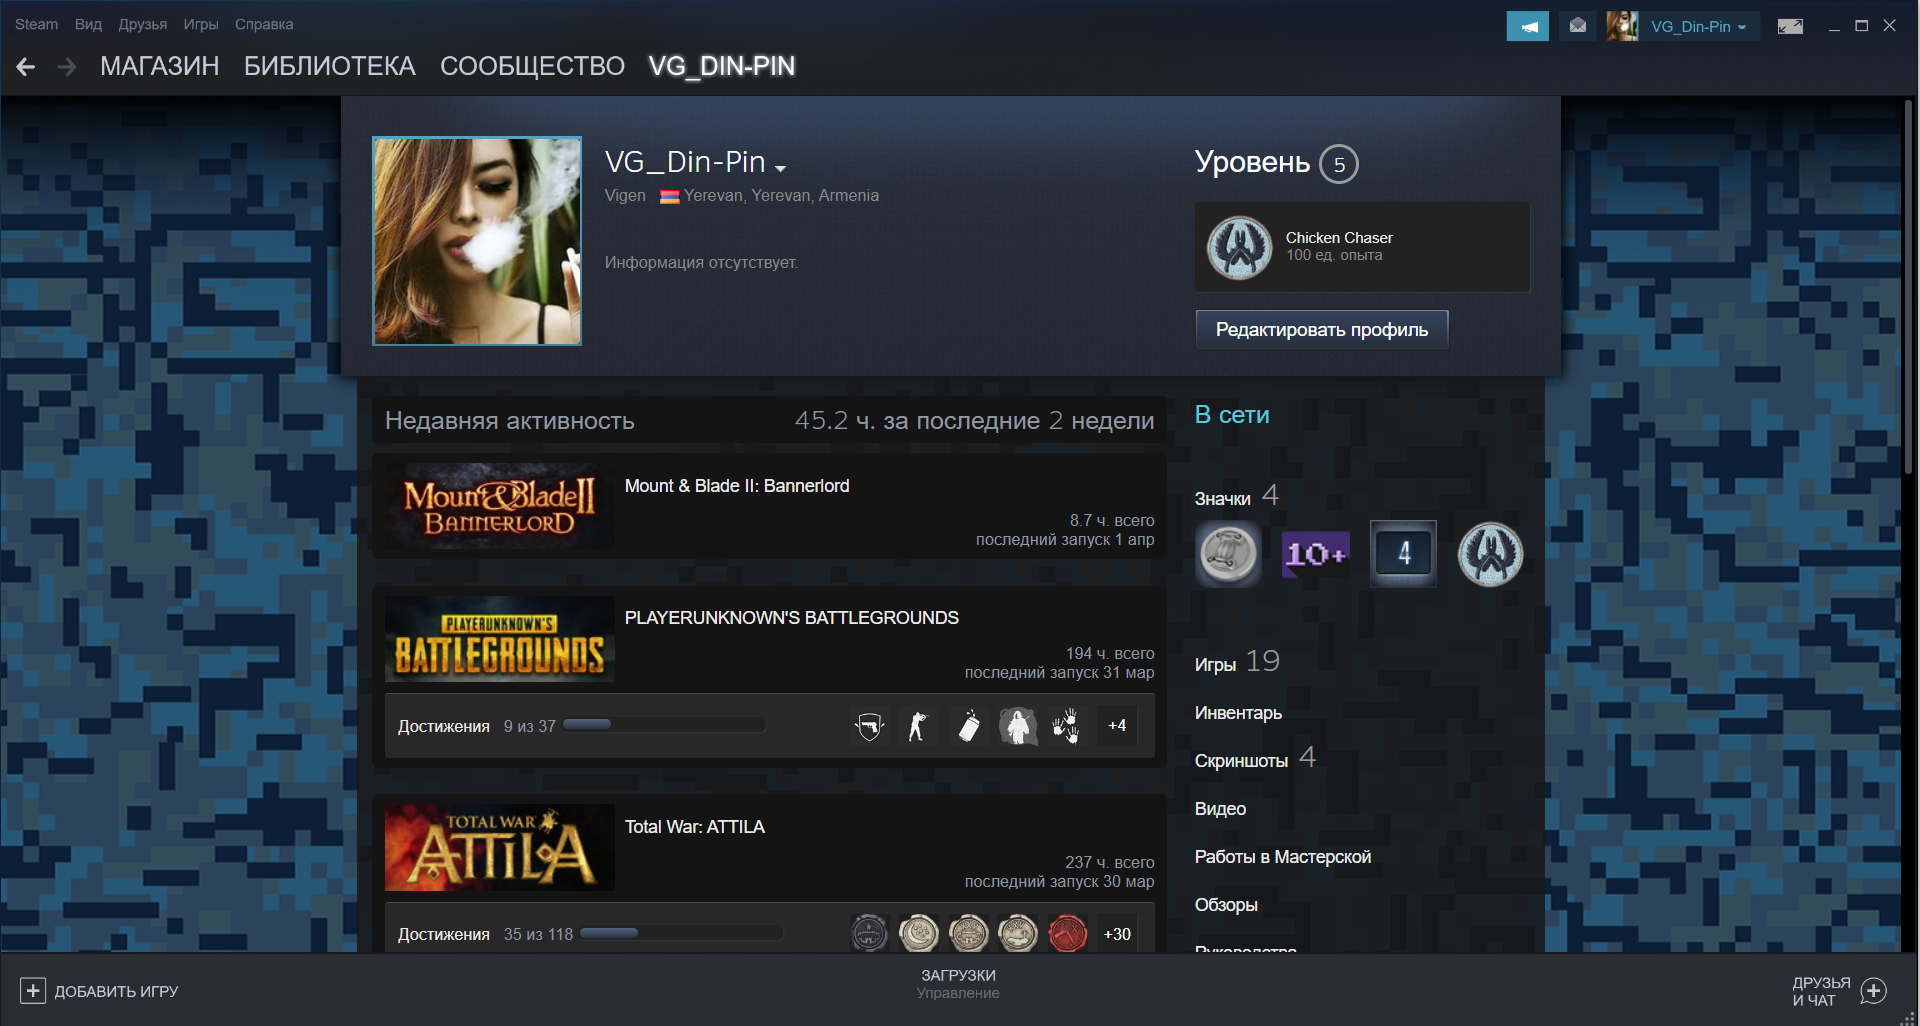This screenshot has width=1920, height=1026.
Task: Open the years-of-service 4 badge
Action: point(1403,553)
